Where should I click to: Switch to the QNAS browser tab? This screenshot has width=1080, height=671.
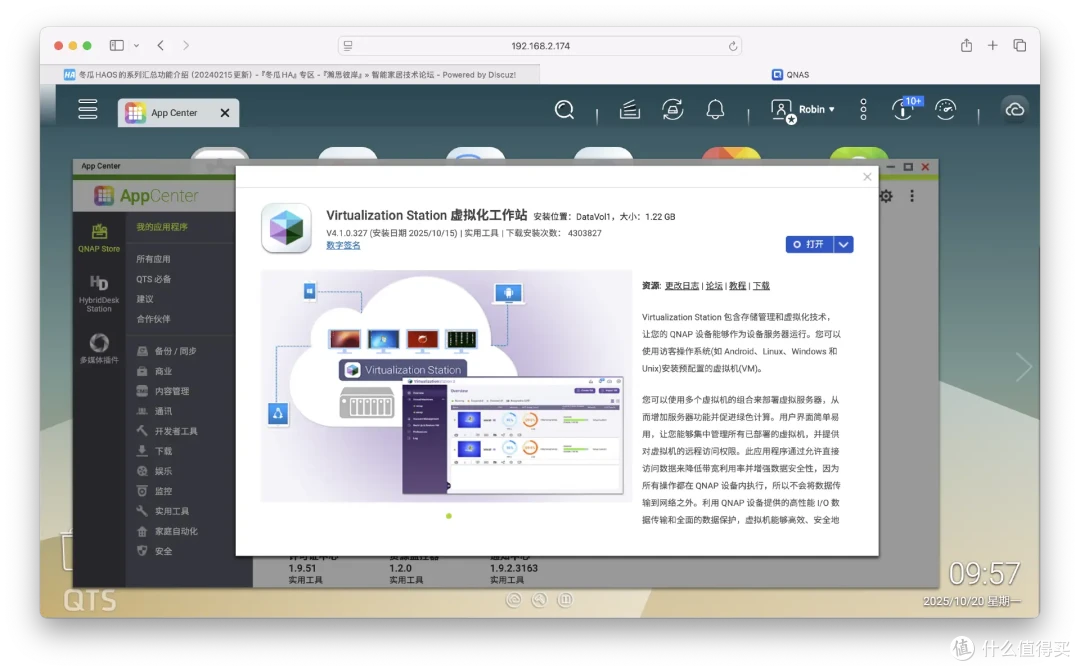tap(790, 74)
